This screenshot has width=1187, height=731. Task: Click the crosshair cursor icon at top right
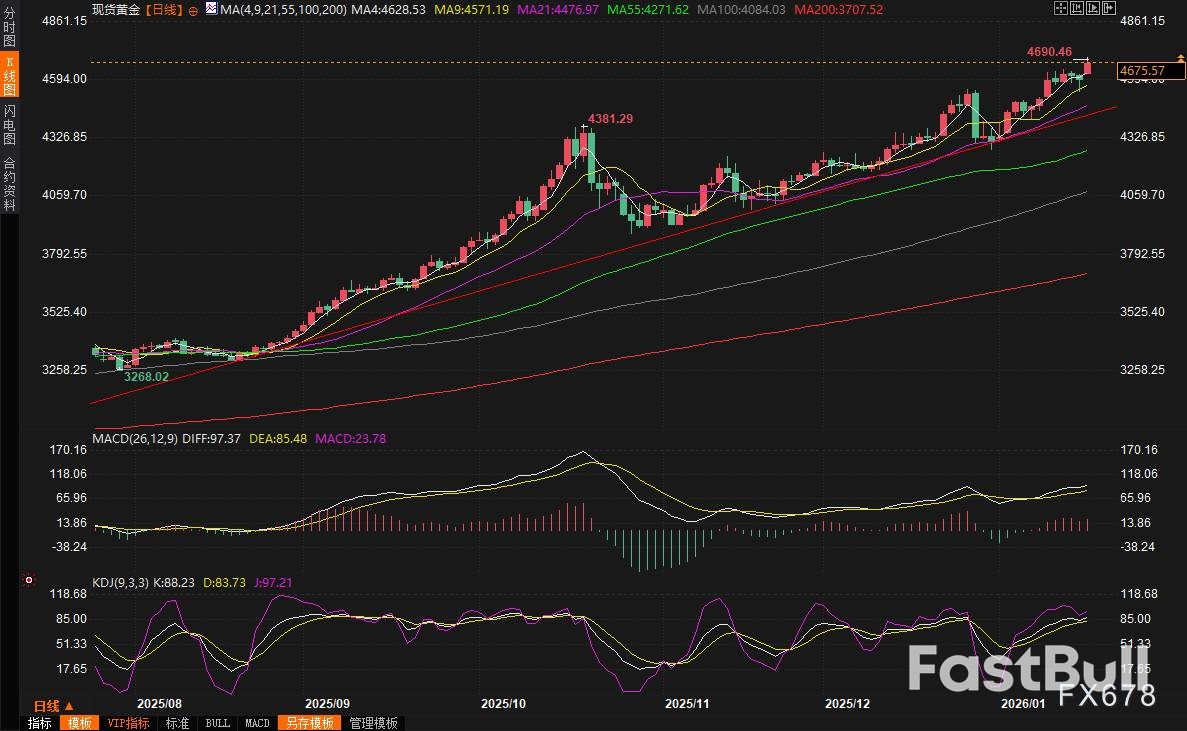pyautogui.click(x=1061, y=8)
